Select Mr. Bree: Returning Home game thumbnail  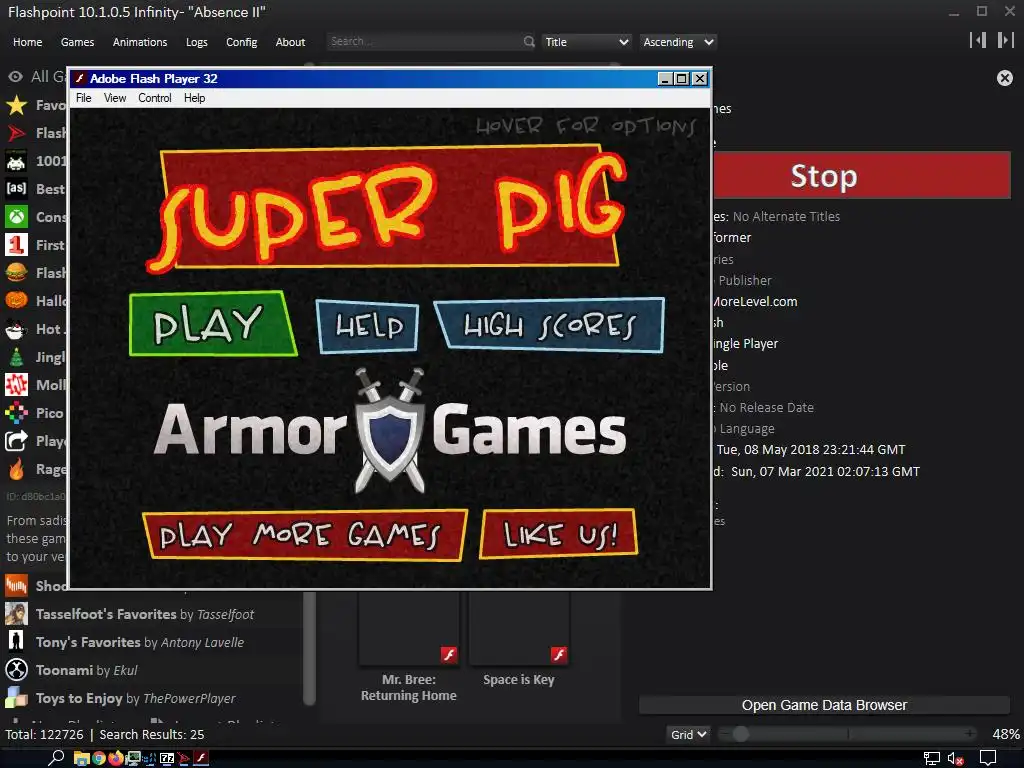pyautogui.click(x=409, y=630)
